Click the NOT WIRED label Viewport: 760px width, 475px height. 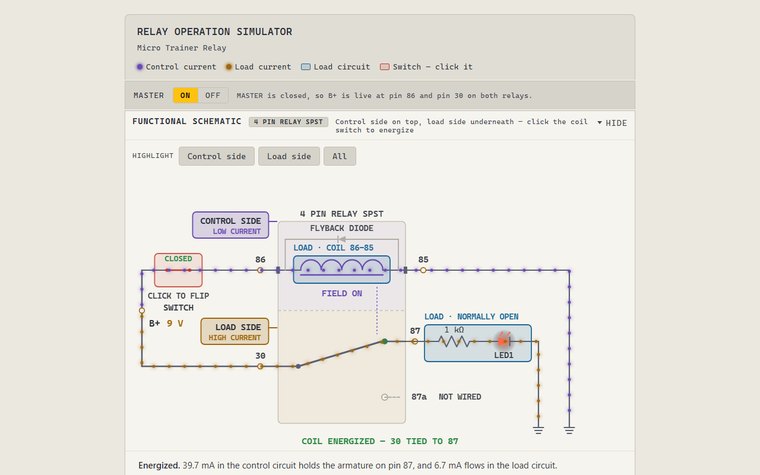coord(459,396)
